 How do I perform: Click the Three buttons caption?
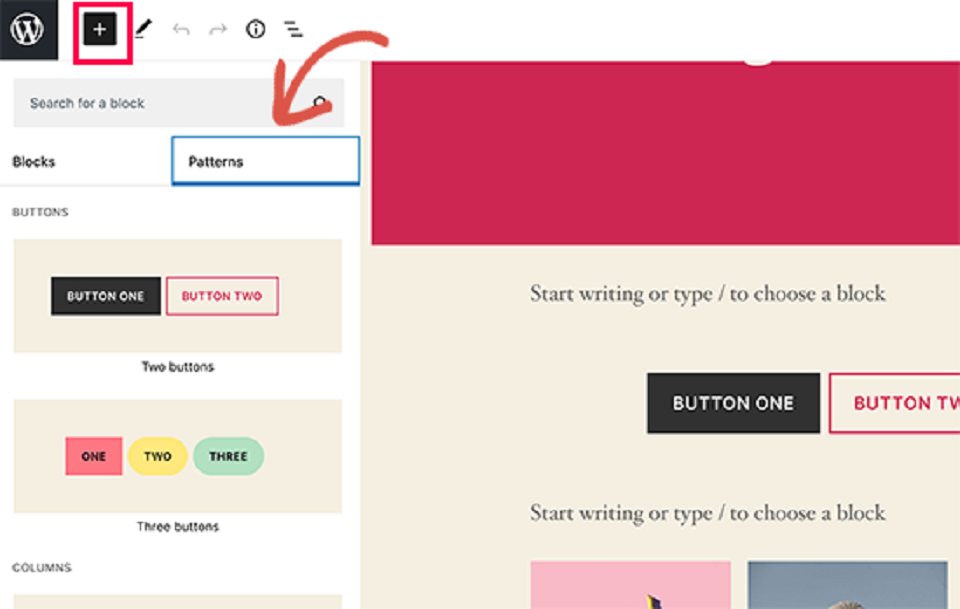coord(178,526)
